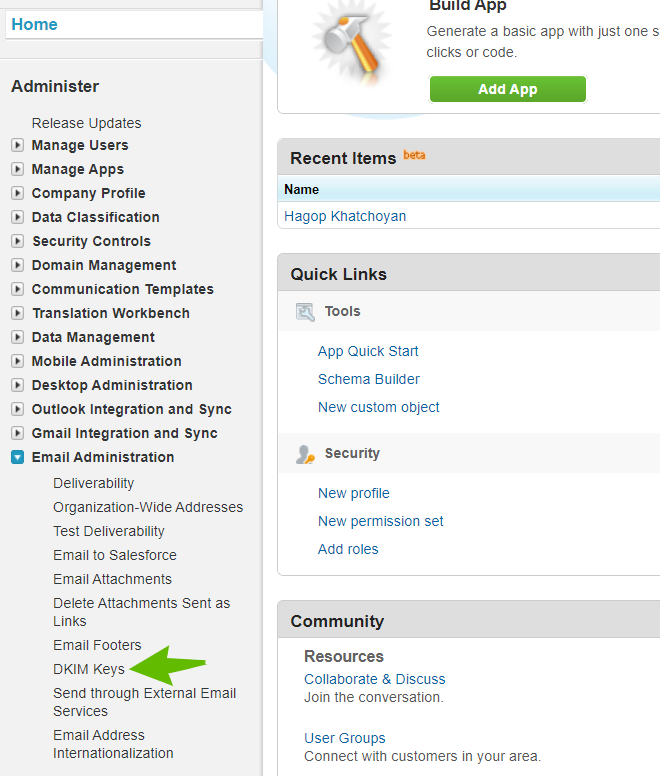Screen dimensions: 660x776
Task: Open the Add roles link
Action: [x=348, y=549]
